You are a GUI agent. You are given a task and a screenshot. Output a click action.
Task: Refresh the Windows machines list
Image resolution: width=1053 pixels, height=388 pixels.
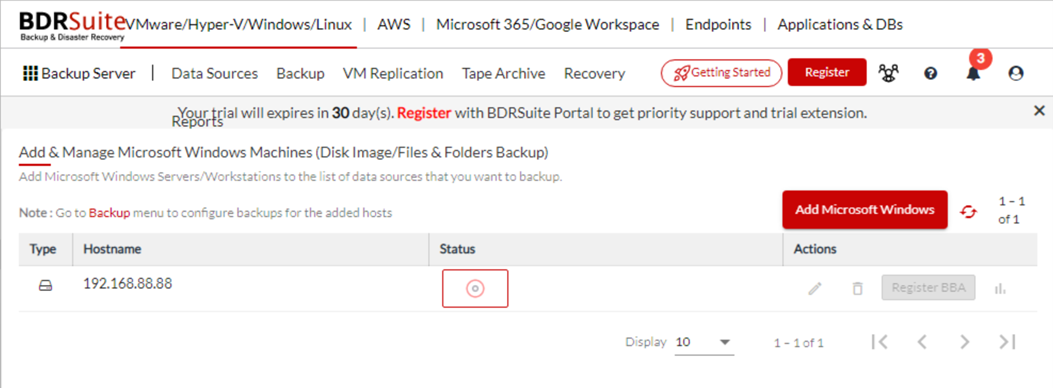pyautogui.click(x=968, y=211)
